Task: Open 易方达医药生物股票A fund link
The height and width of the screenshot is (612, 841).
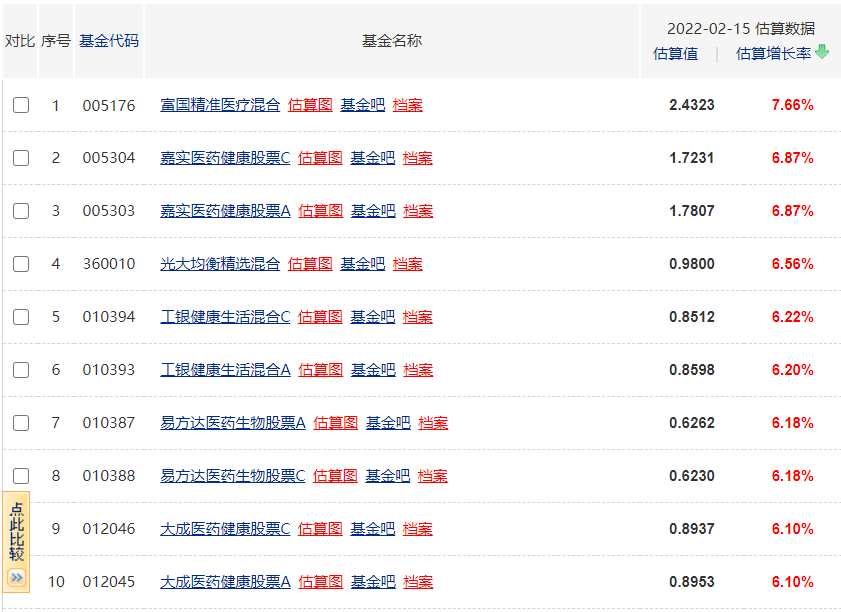Action: pos(233,423)
